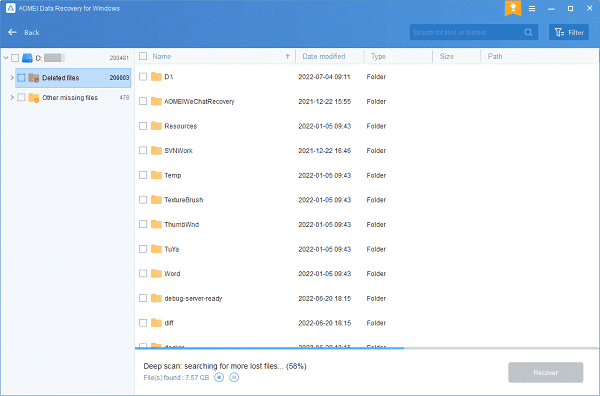Click the AOMEIWeChatRecovery folder icon

click(156, 101)
